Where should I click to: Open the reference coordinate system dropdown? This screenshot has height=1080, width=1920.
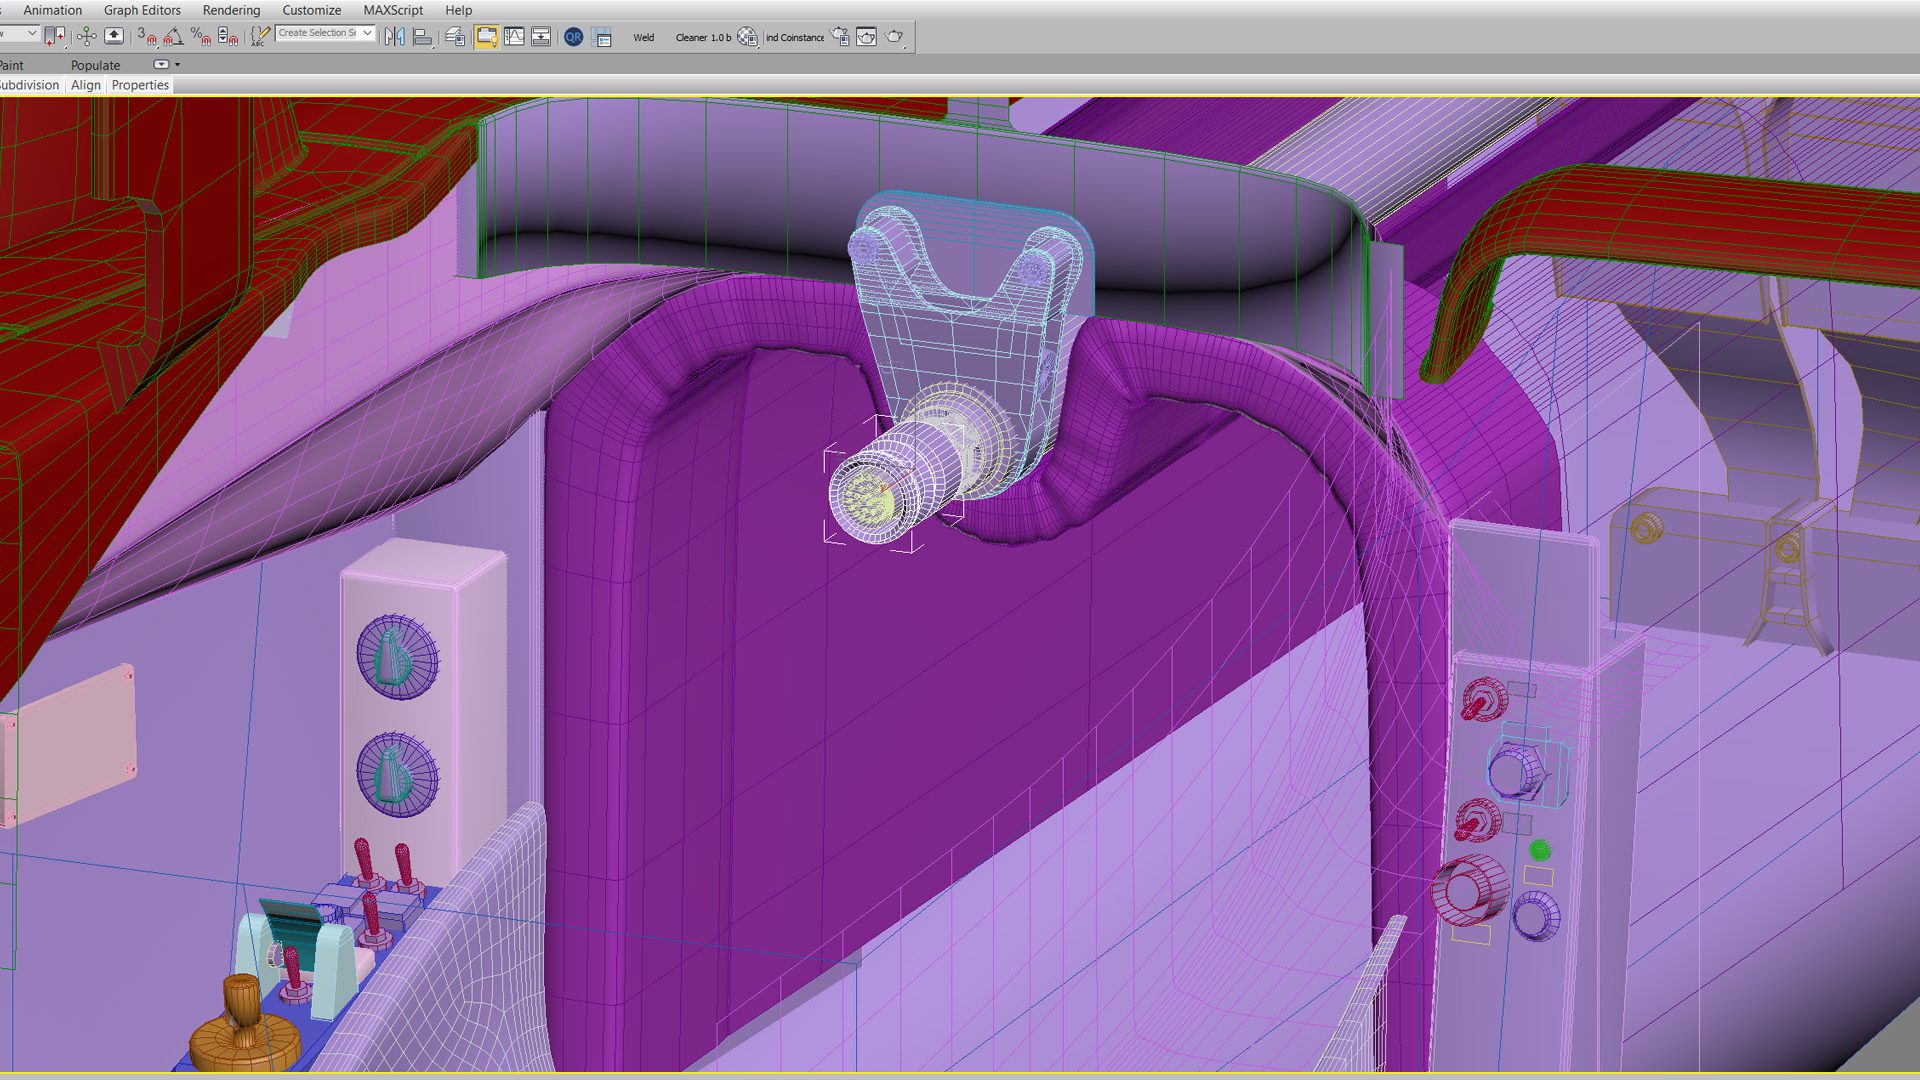click(x=32, y=33)
